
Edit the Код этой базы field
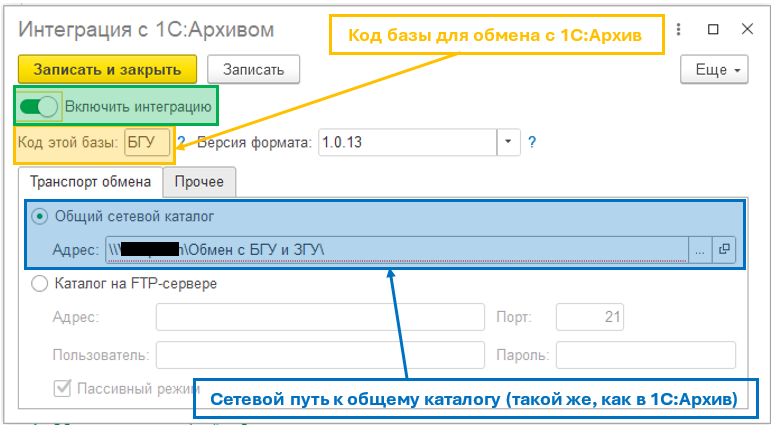point(147,142)
